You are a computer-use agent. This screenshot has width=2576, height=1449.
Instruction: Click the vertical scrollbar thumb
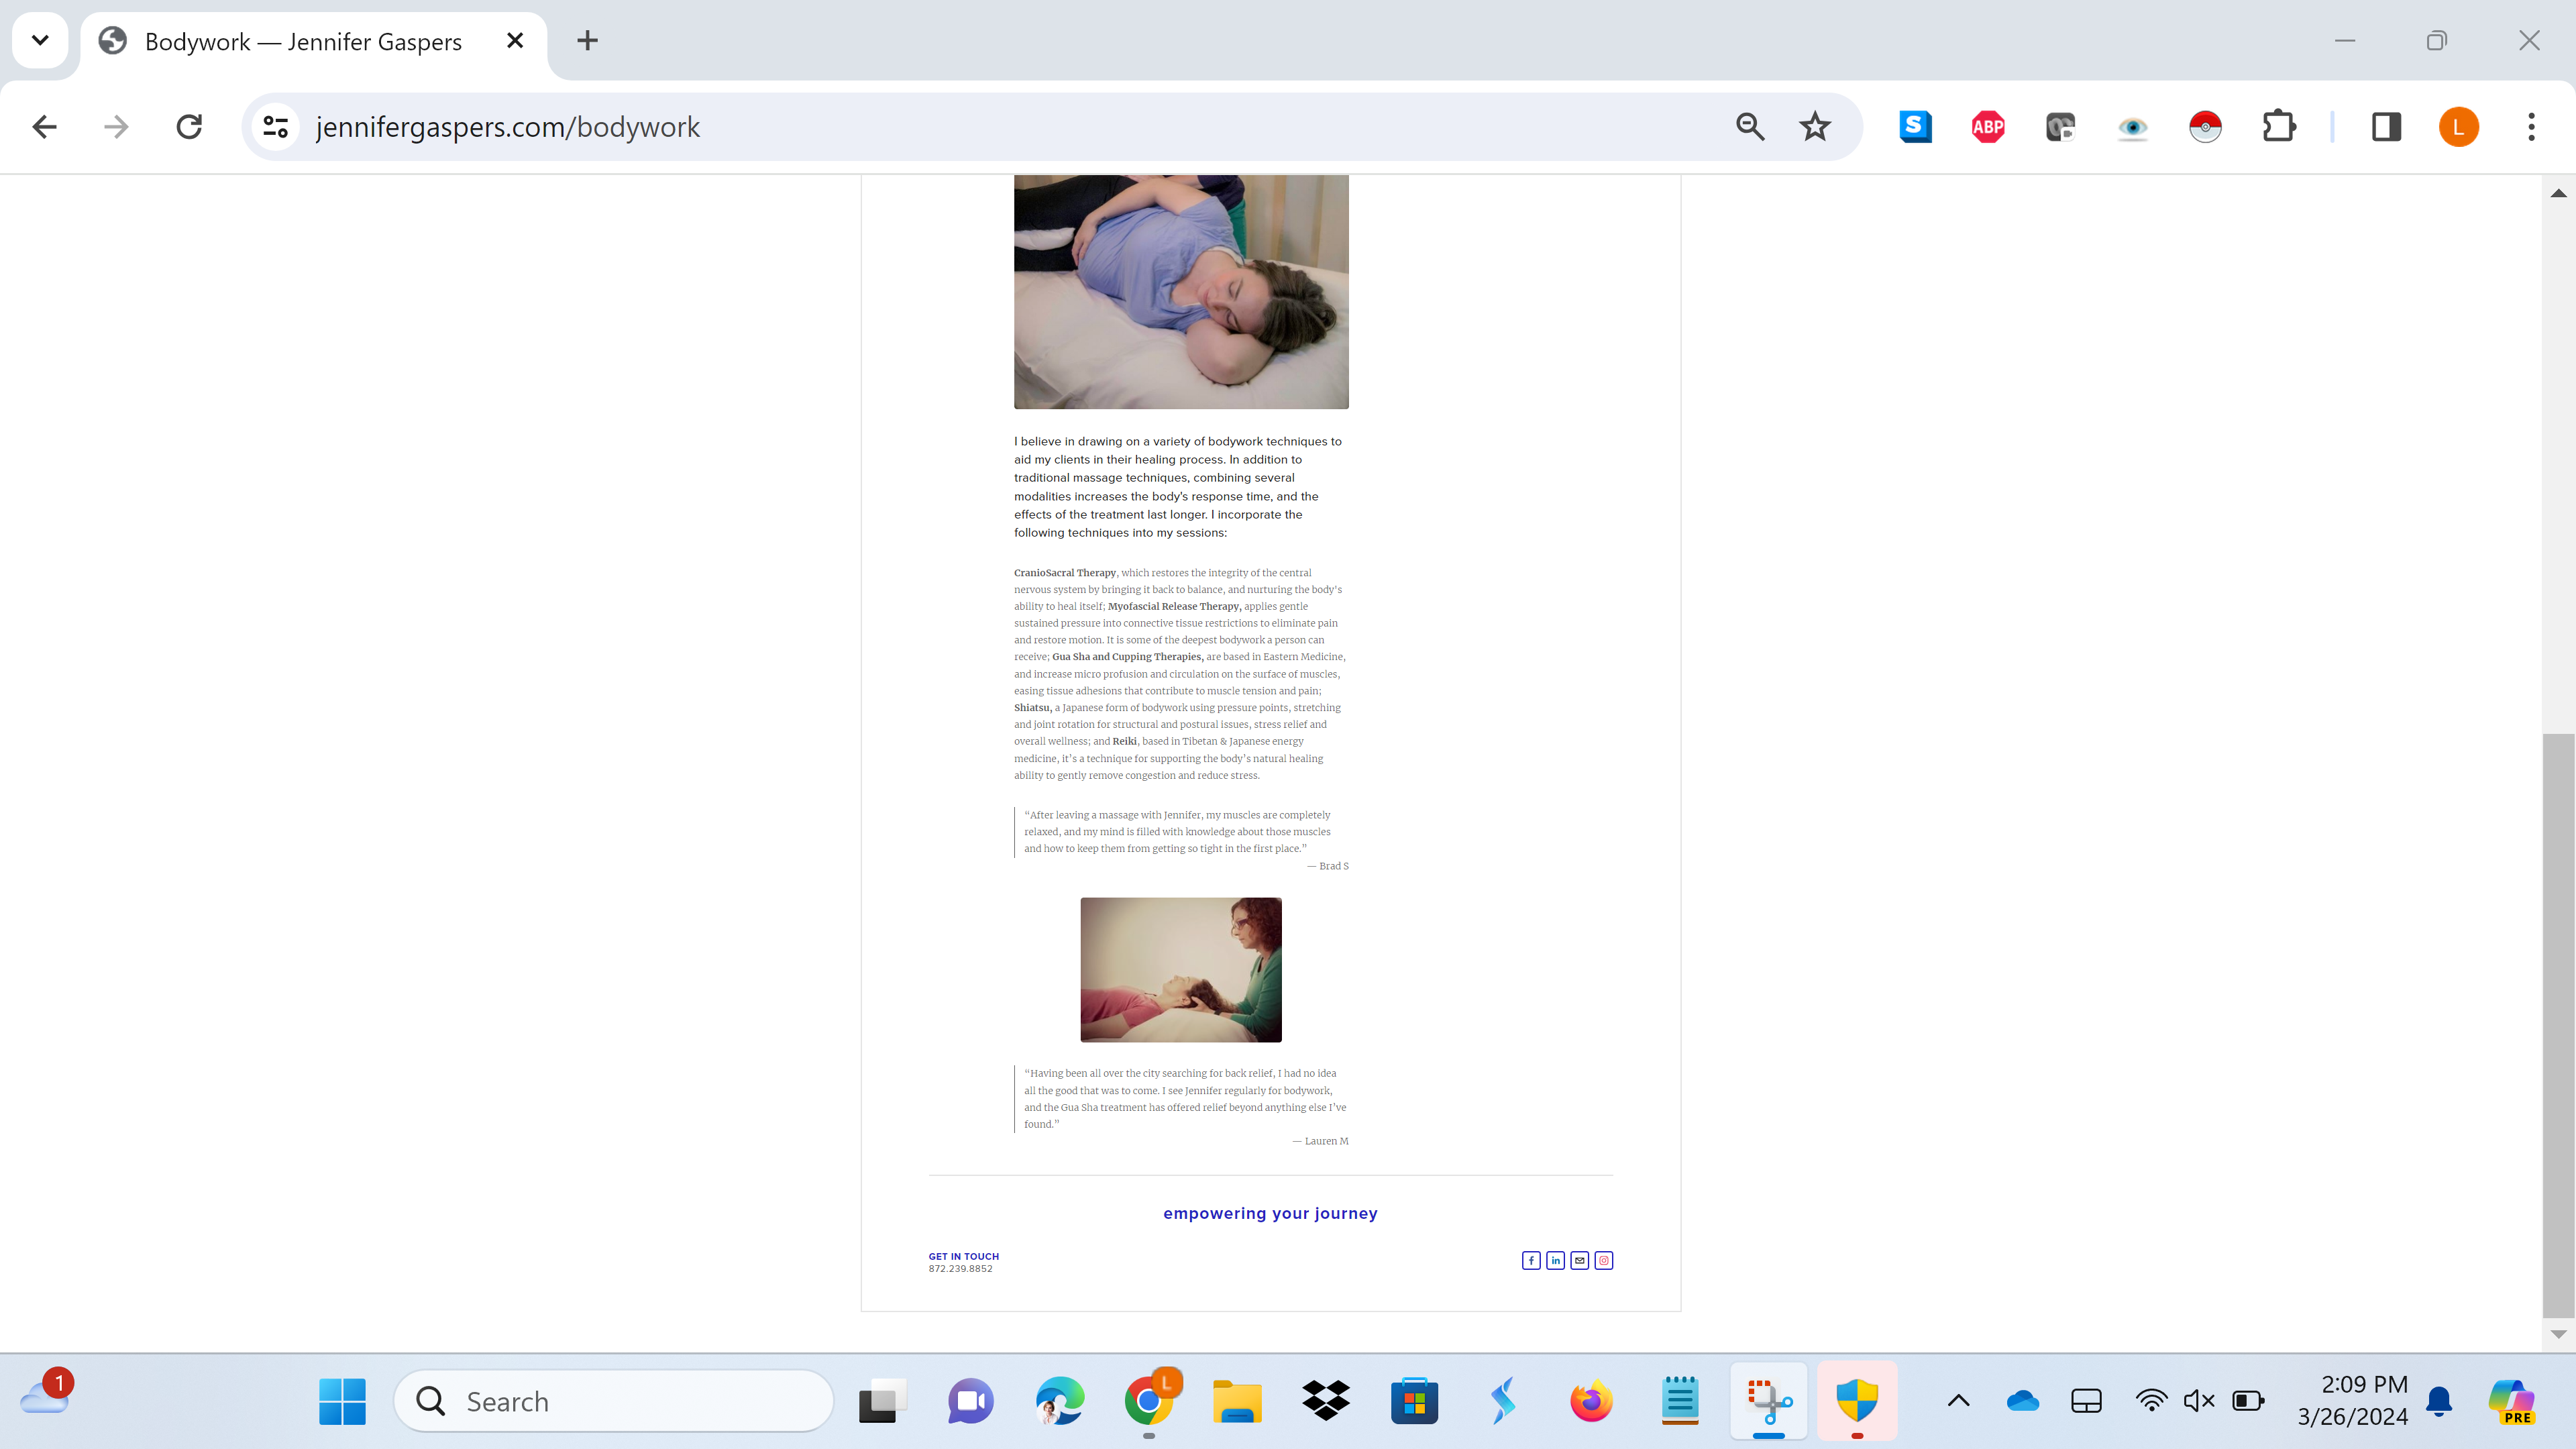pyautogui.click(x=2558, y=1025)
